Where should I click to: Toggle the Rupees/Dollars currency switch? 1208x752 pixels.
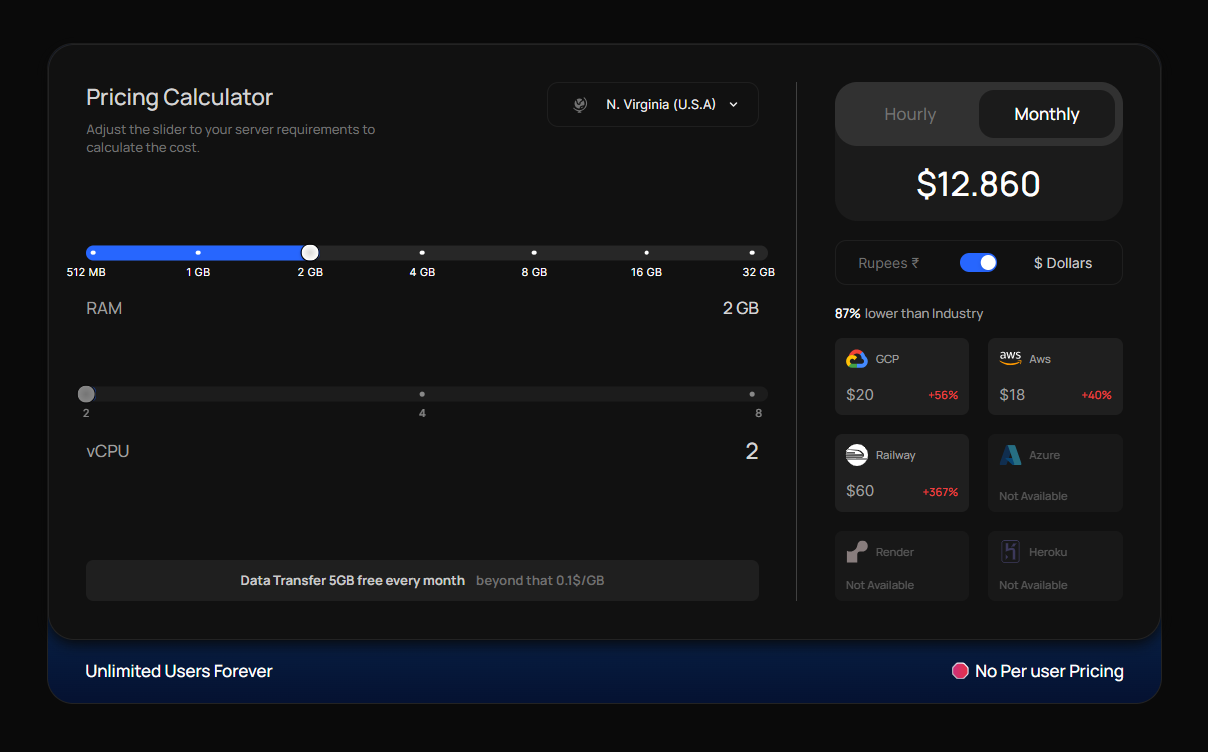[978, 263]
